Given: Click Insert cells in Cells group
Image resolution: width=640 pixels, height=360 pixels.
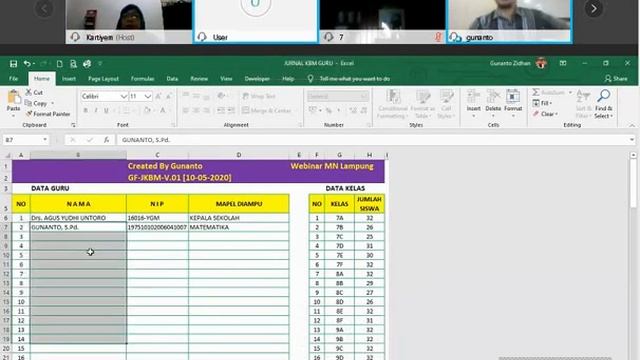Looking at the screenshot, I should point(473,104).
